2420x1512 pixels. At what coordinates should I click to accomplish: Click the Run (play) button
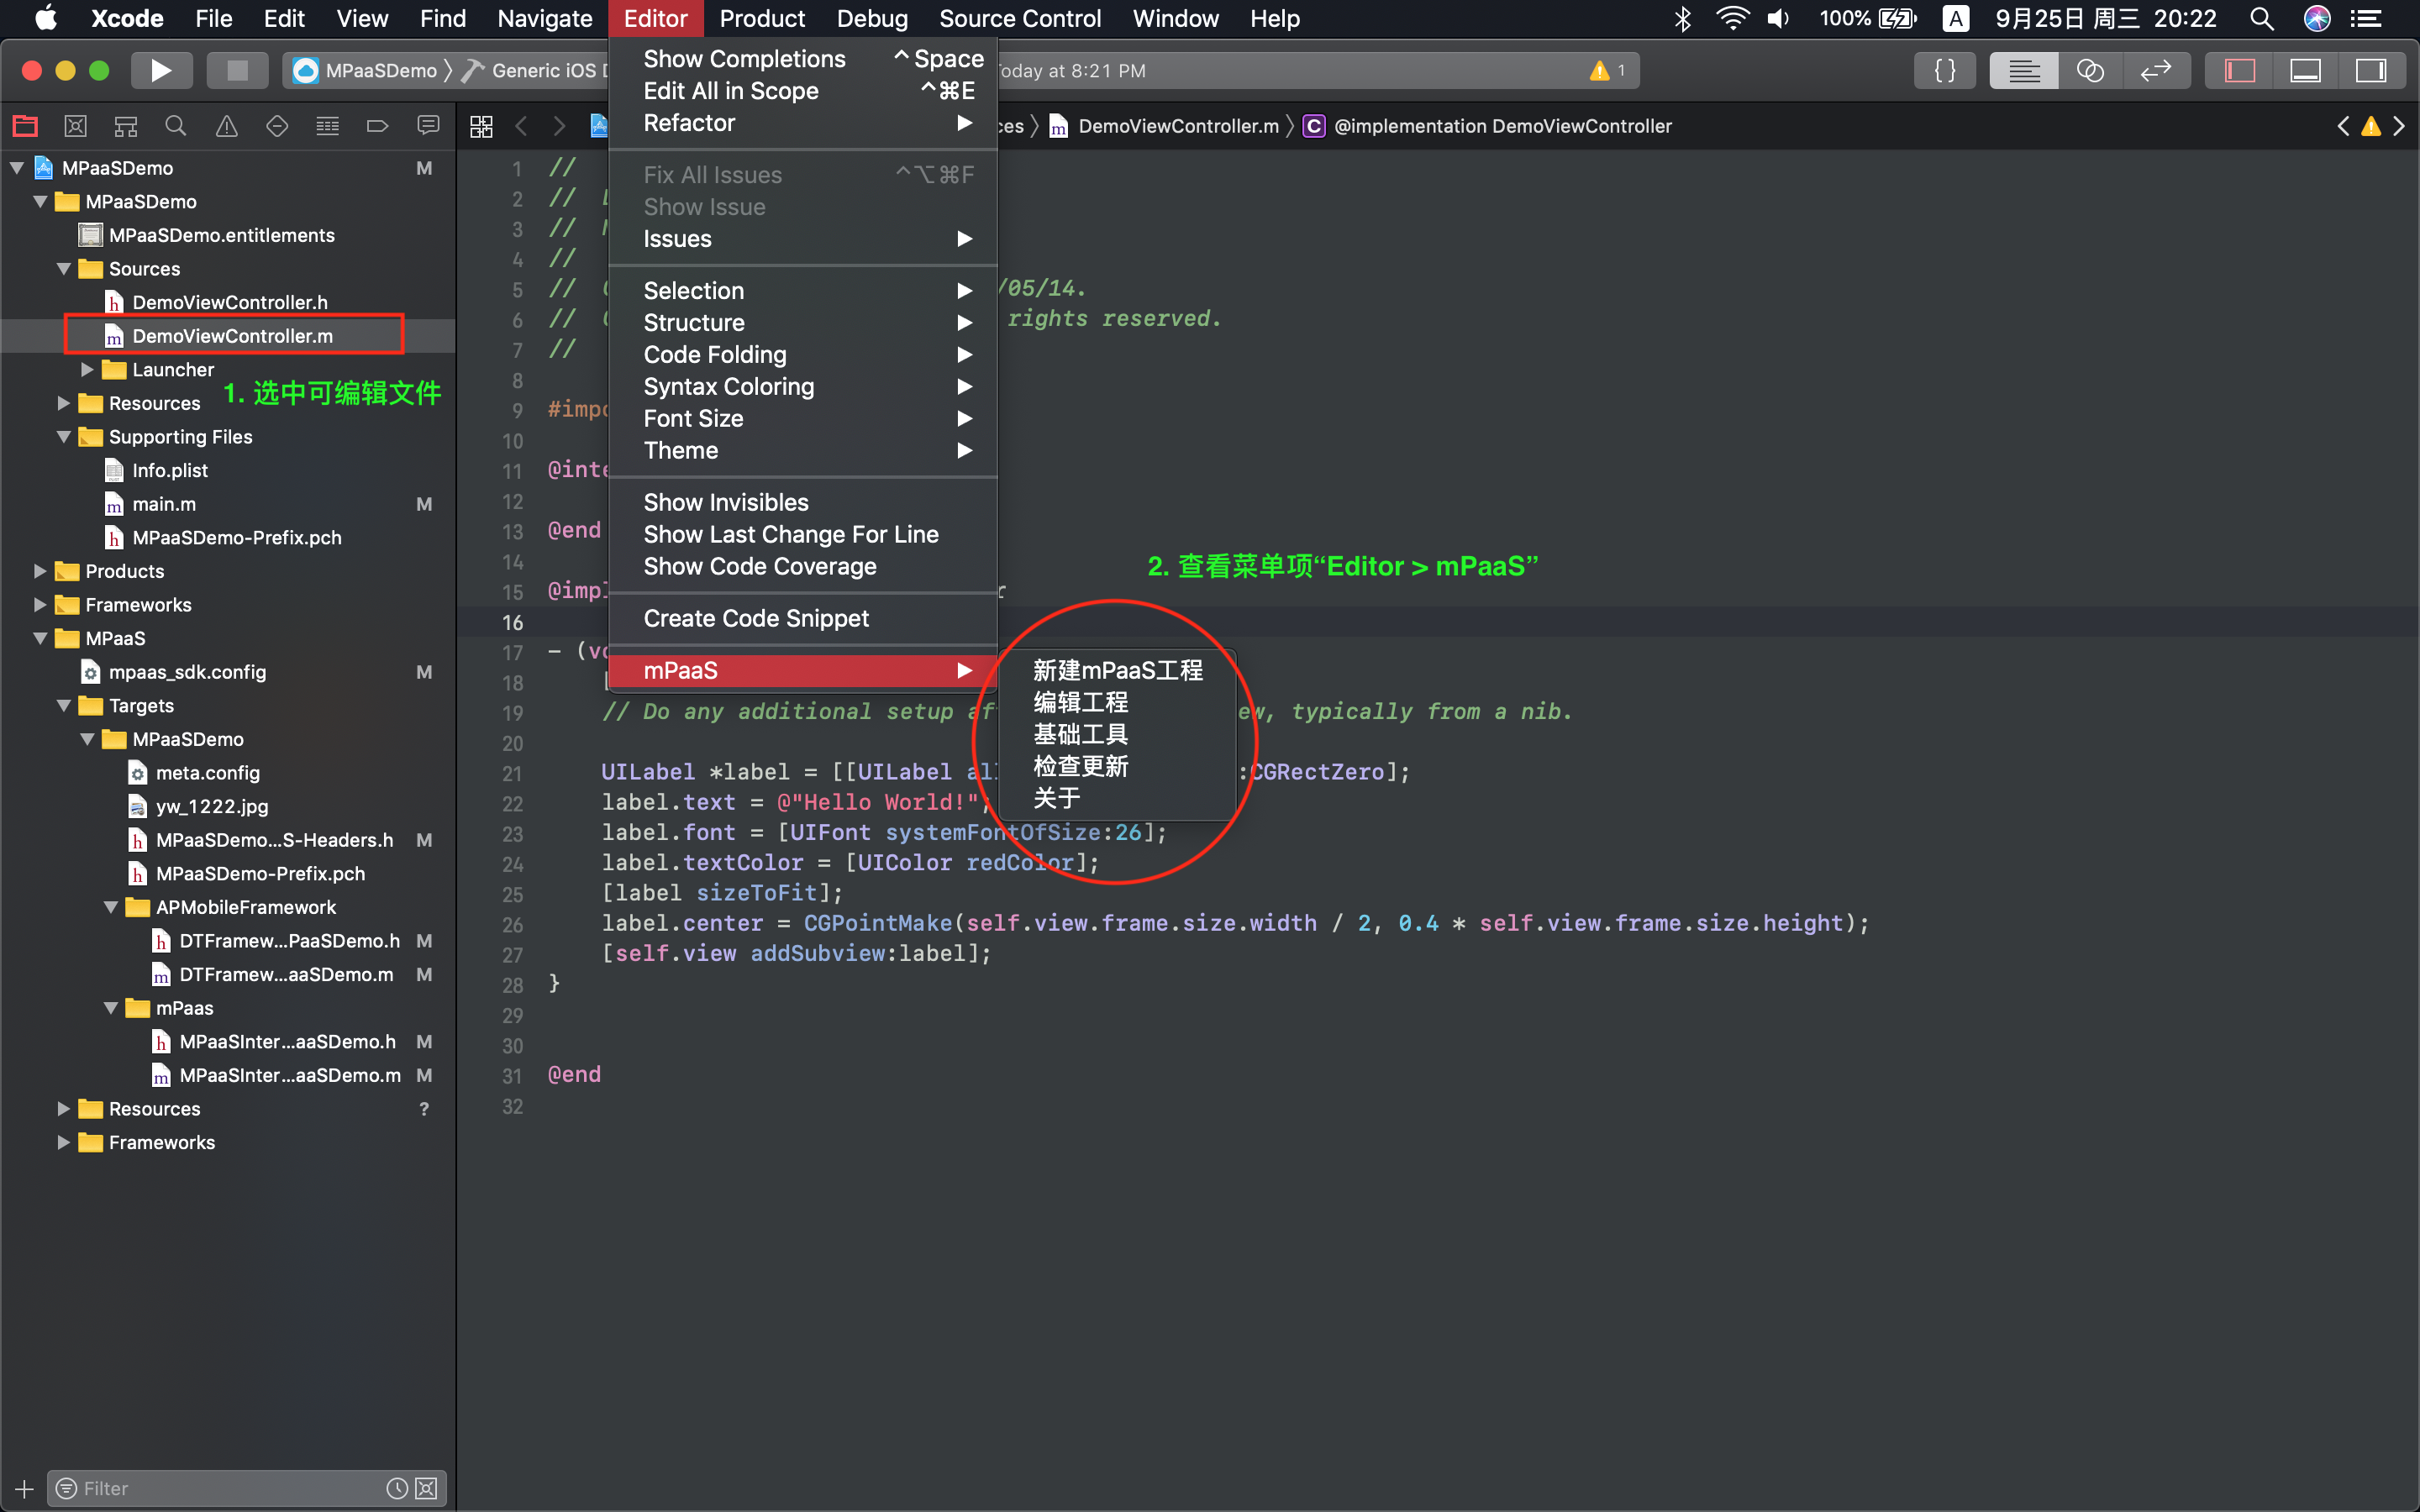click(x=161, y=70)
